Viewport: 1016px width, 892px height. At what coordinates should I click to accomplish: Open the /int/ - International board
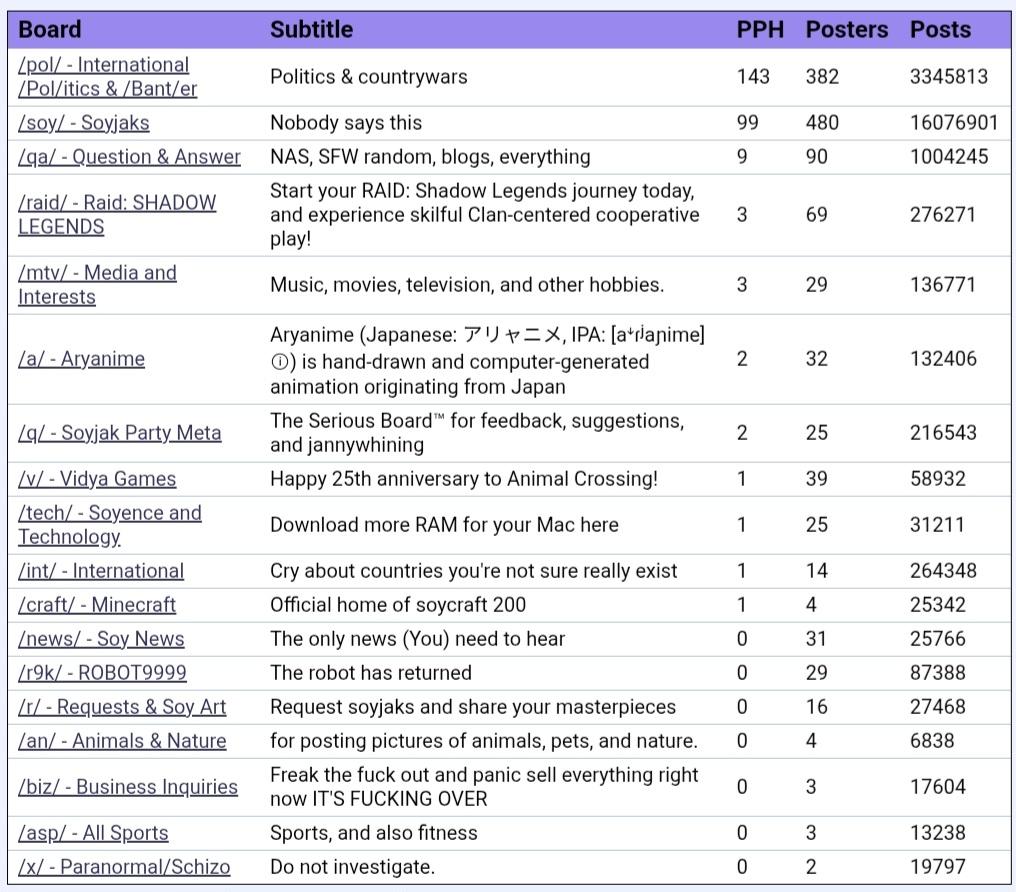coord(101,570)
